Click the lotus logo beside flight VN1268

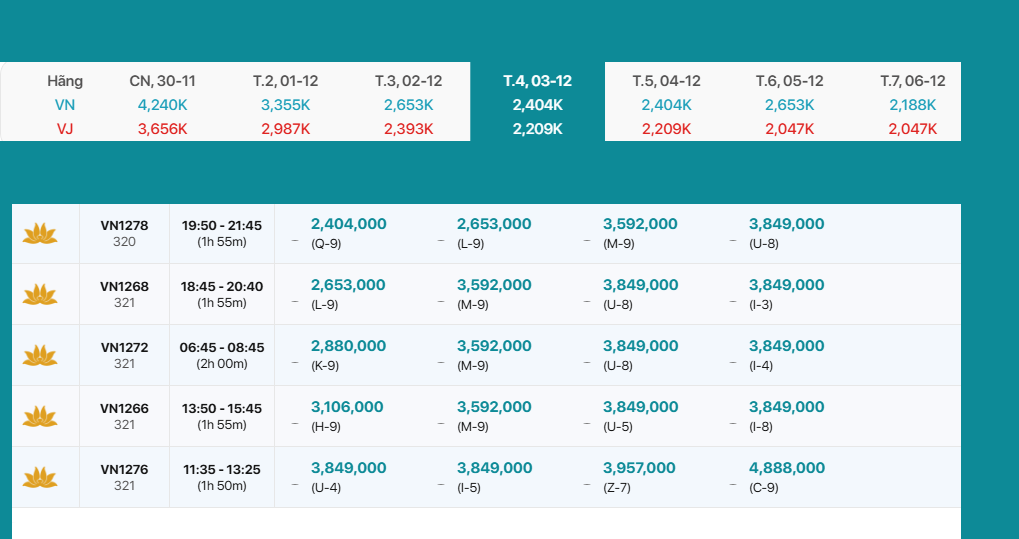pyautogui.click(x=40, y=295)
